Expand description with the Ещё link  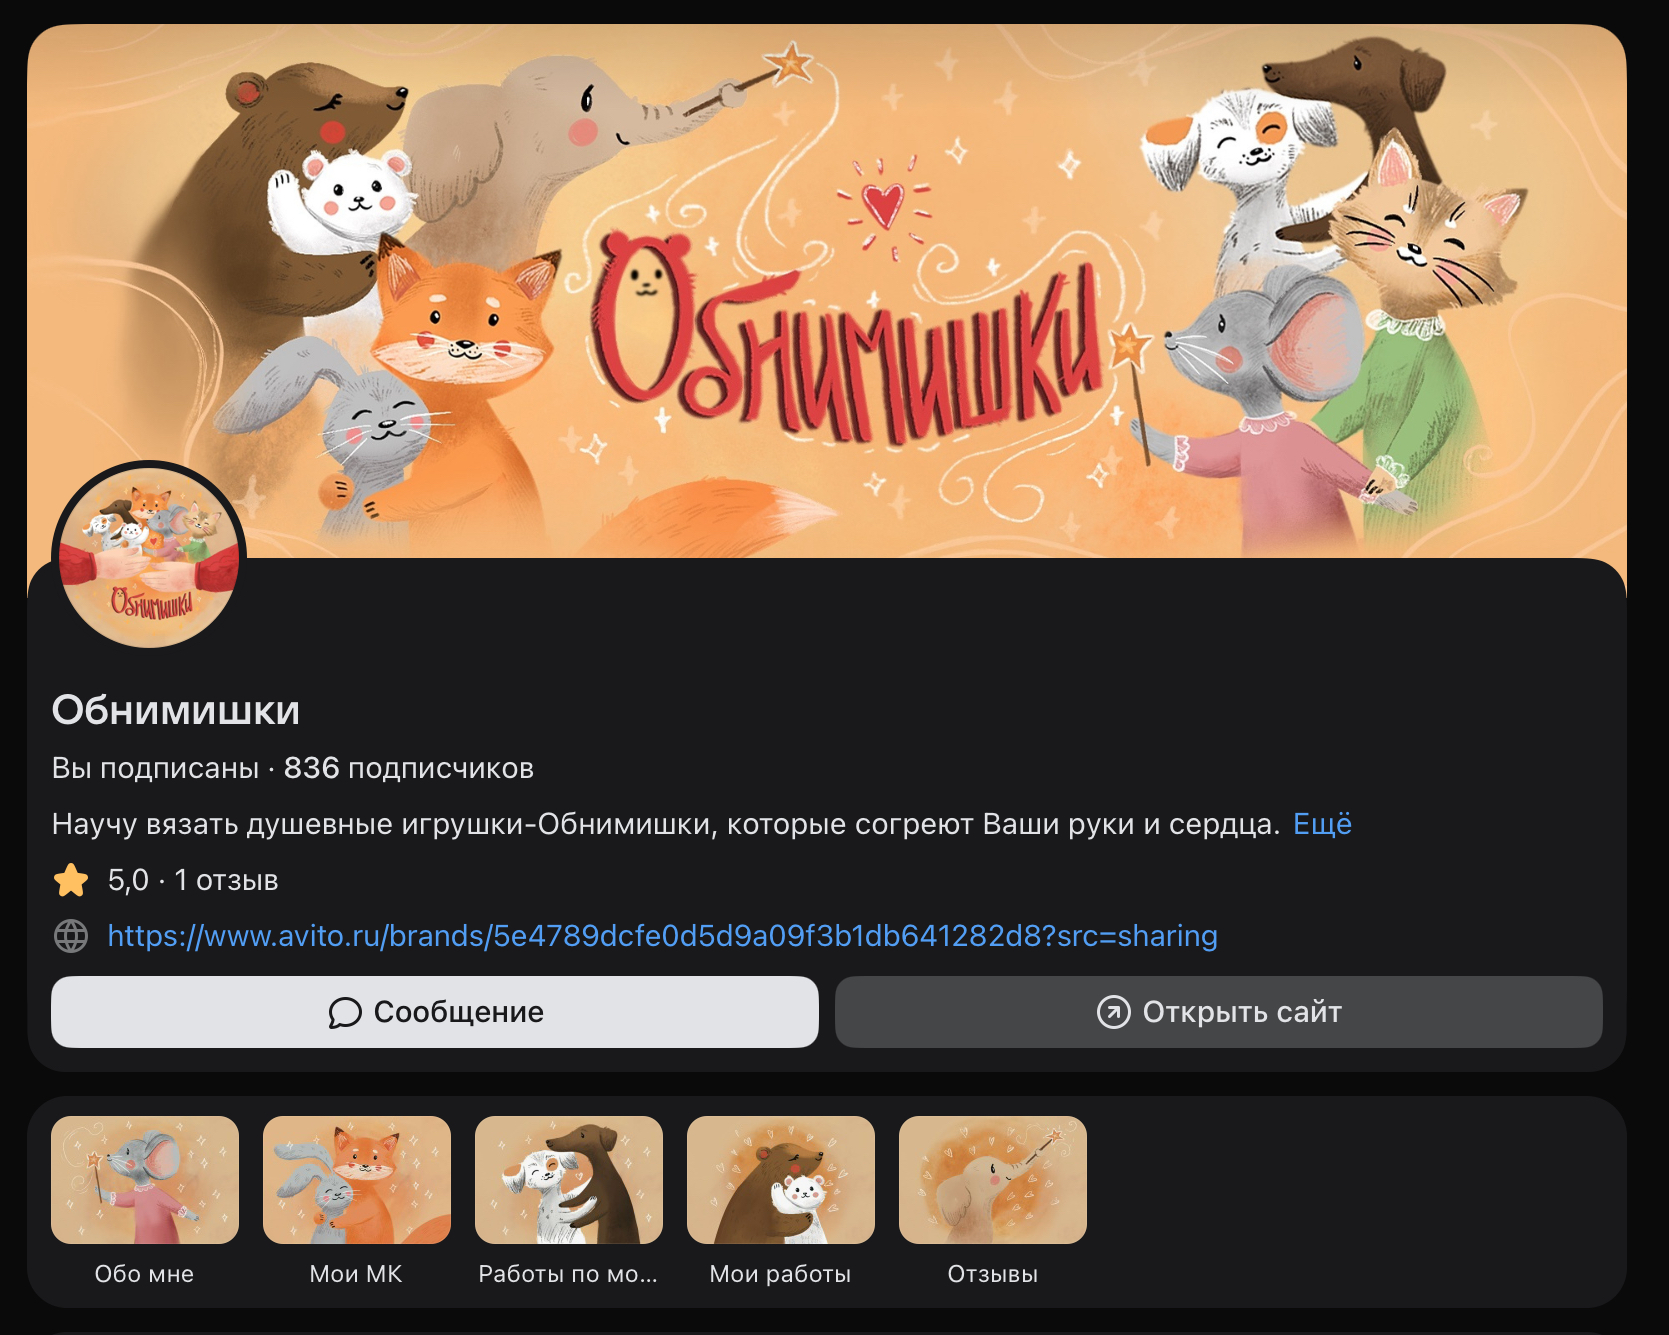(x=1322, y=824)
